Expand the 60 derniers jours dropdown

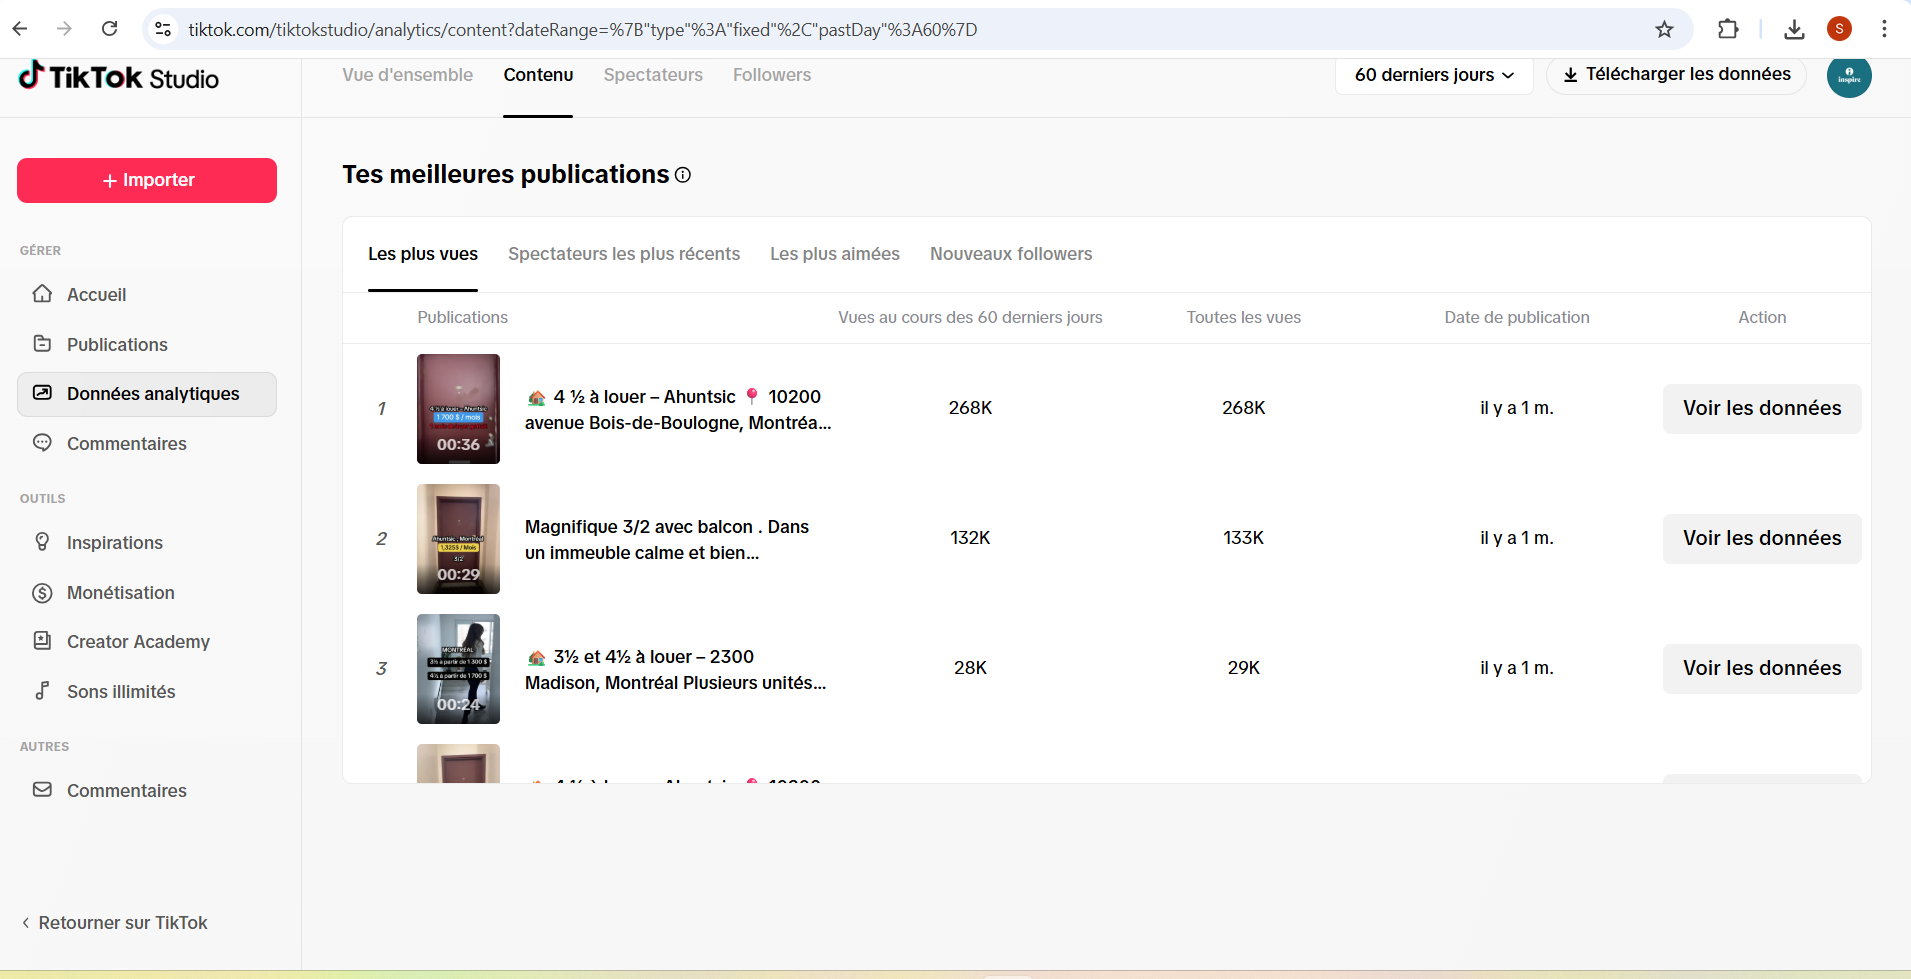coord(1433,75)
